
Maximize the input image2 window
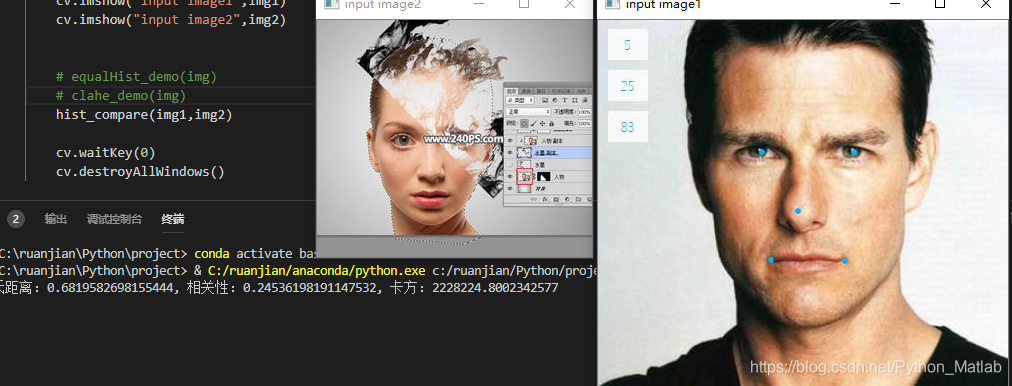tap(523, 4)
